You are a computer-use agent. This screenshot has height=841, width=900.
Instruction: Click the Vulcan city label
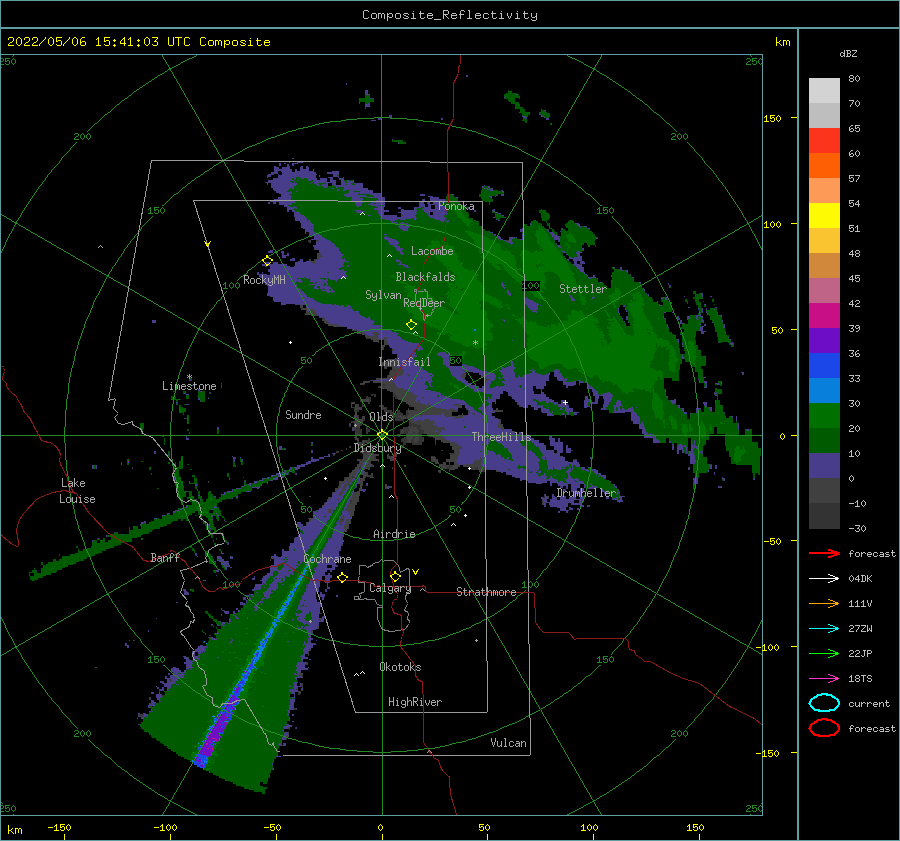tap(508, 743)
